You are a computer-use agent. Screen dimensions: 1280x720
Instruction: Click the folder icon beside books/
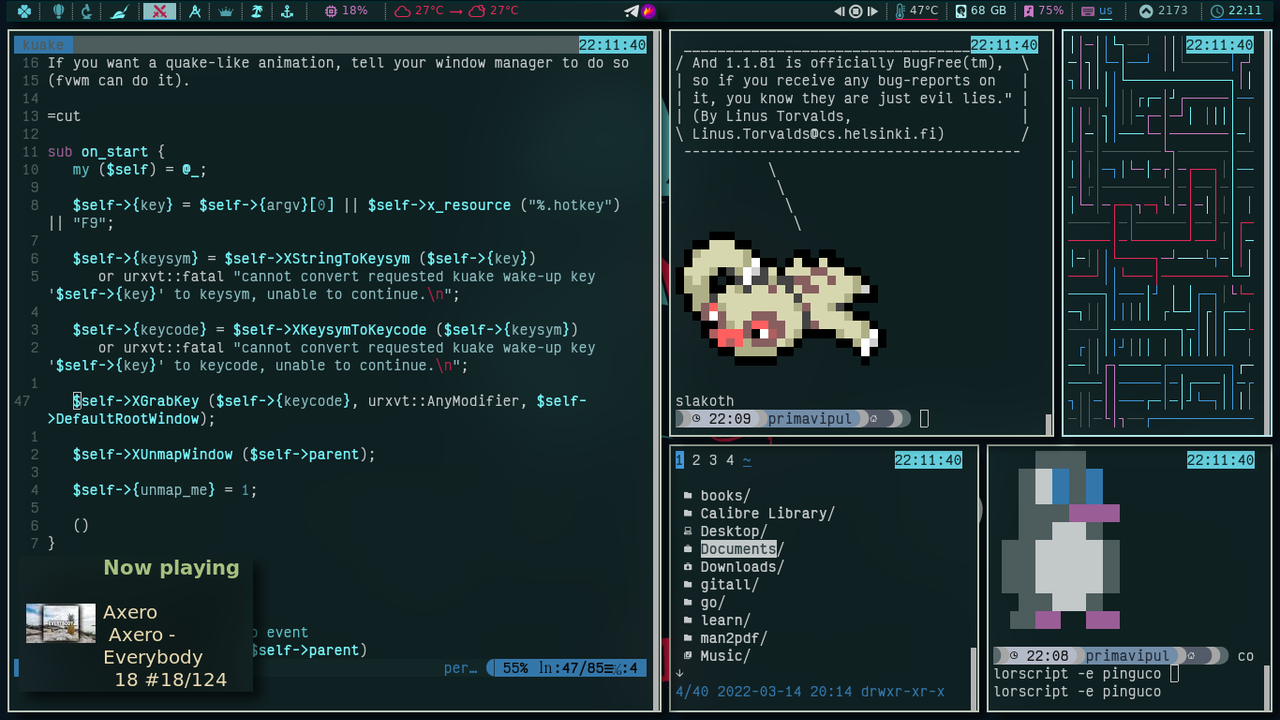(x=688, y=496)
